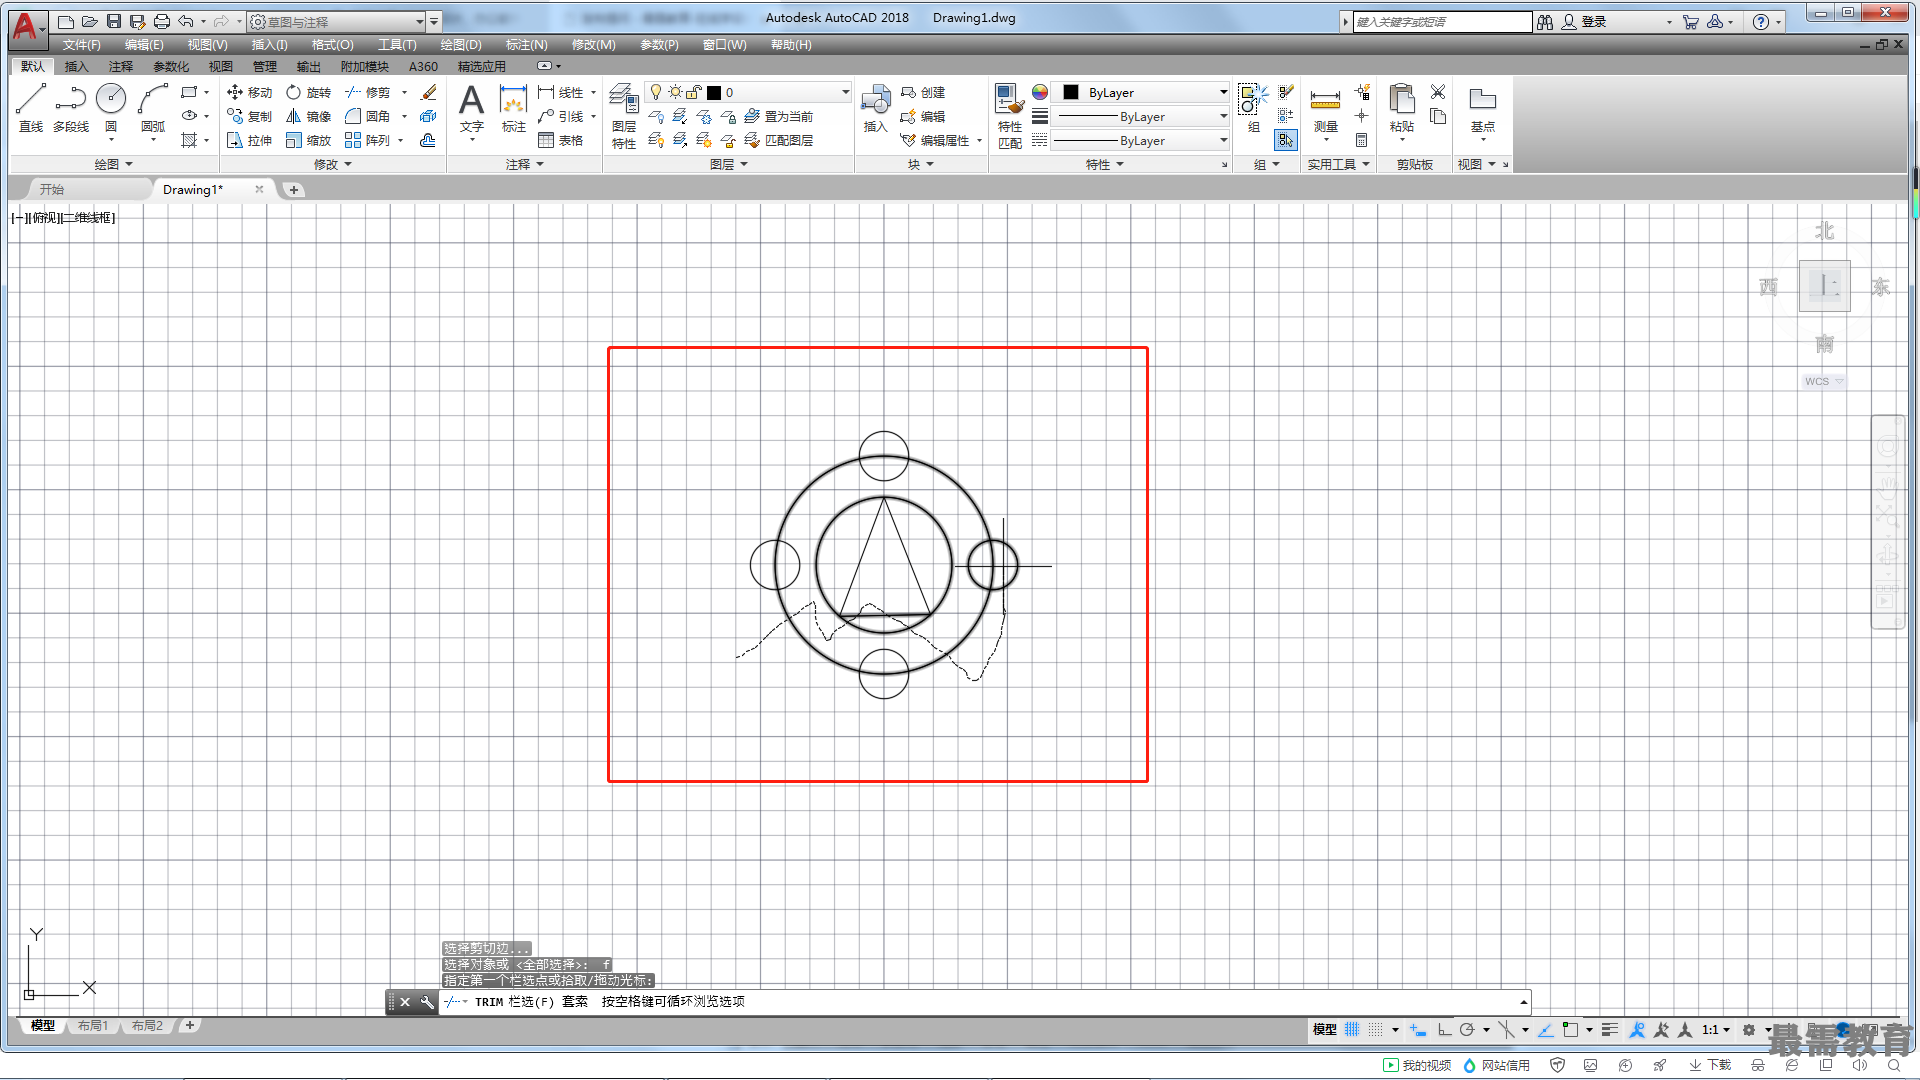Image resolution: width=1920 pixels, height=1080 pixels.
Task: Click the Sign In (登录) button
Action: [x=1585, y=21]
